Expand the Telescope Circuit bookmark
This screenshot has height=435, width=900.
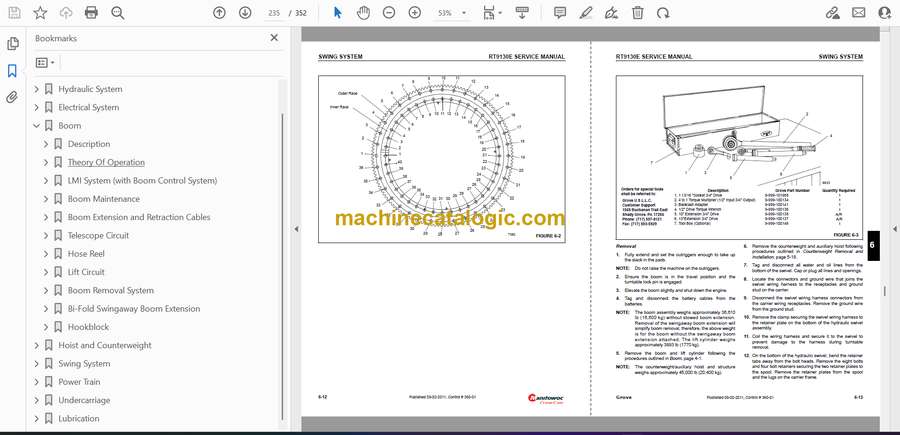(x=46, y=236)
